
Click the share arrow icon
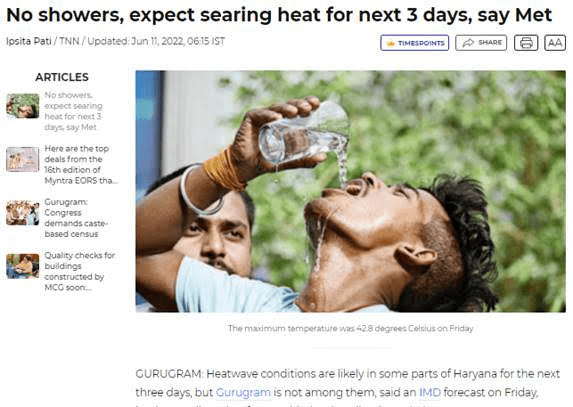468,43
